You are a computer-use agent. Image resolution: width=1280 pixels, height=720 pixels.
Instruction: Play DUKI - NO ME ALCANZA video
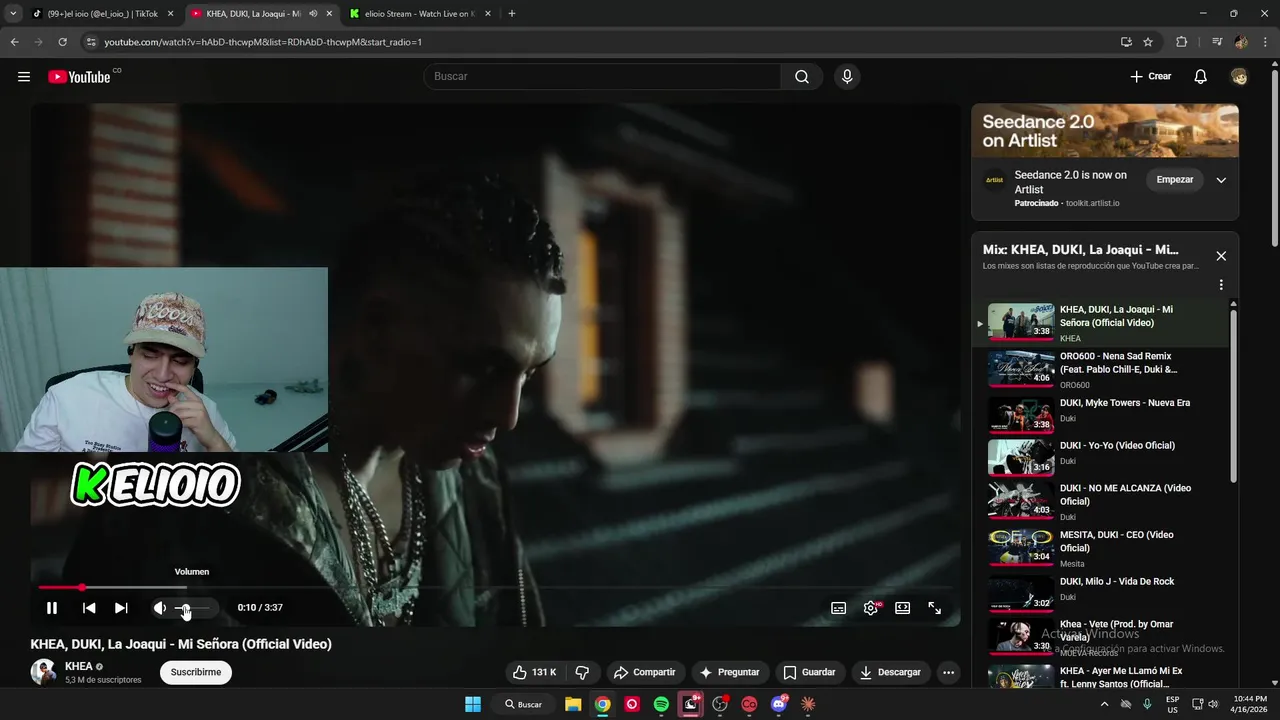pyautogui.click(x=1103, y=500)
